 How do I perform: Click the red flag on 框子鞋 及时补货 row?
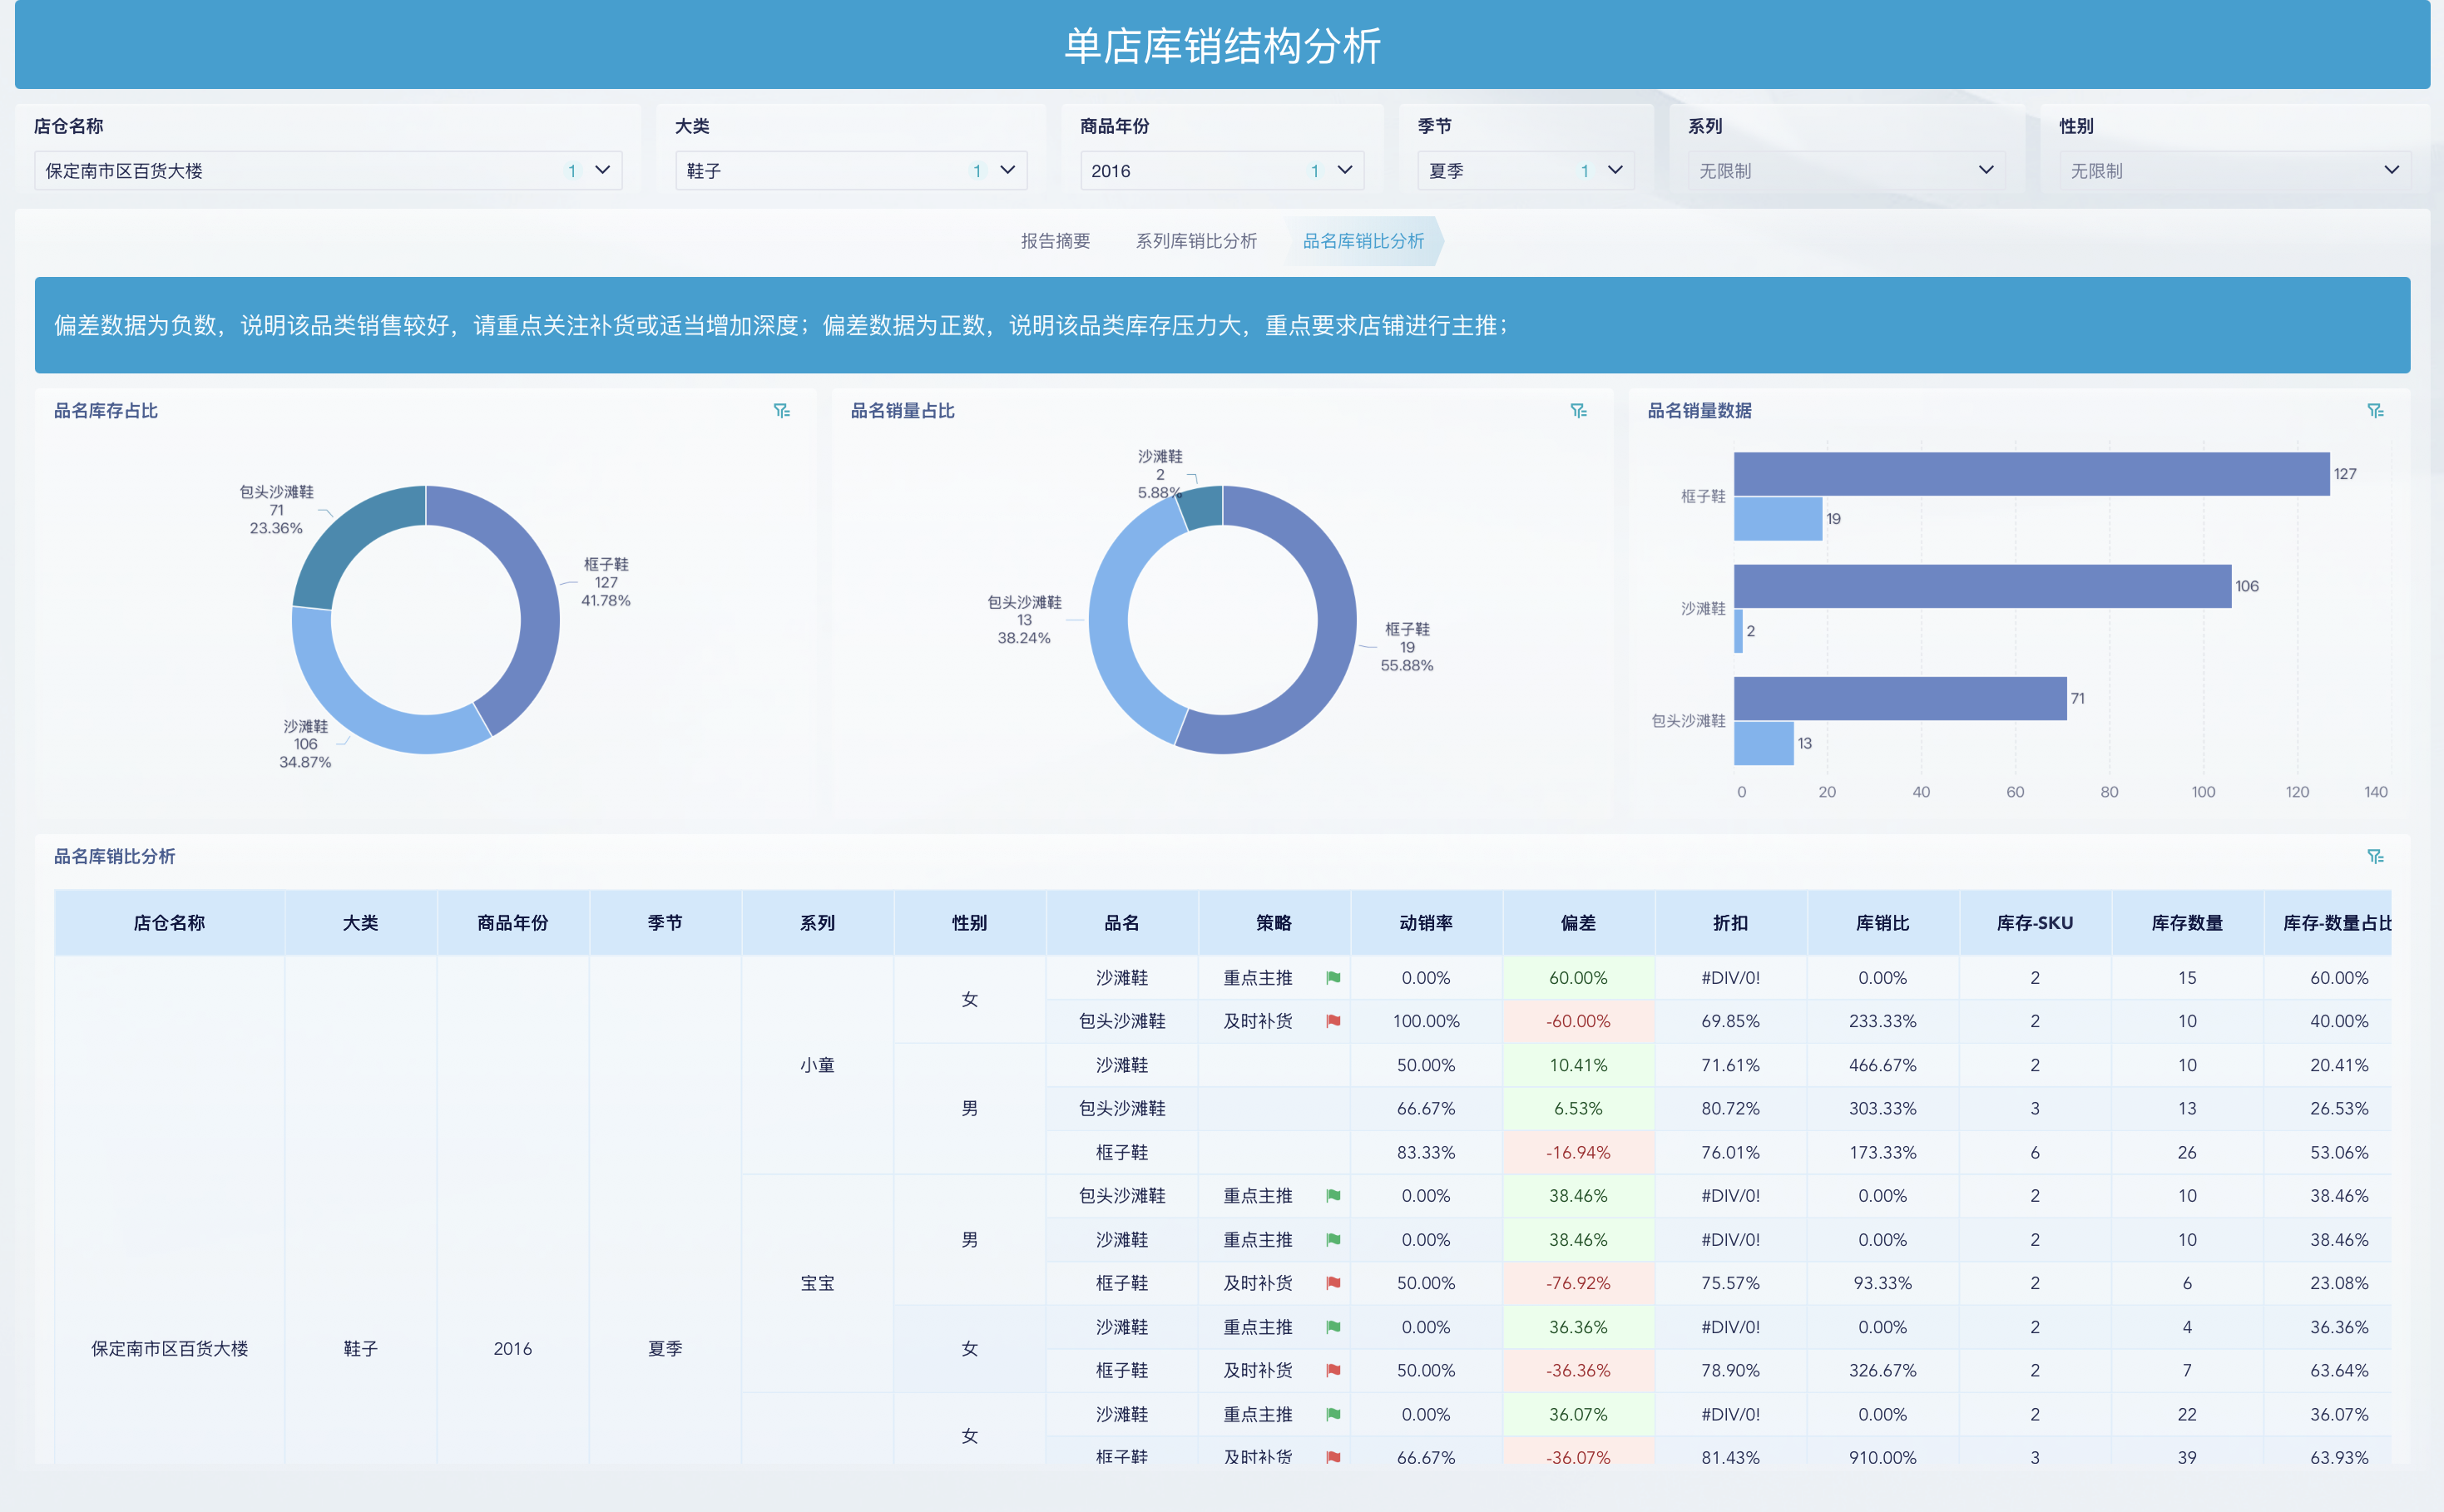click(1333, 1283)
